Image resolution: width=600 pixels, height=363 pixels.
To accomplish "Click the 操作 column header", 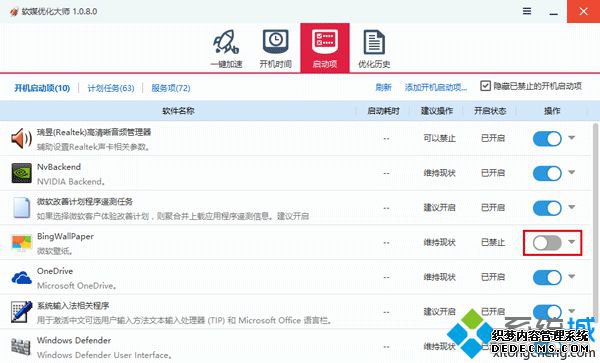I will pos(552,111).
